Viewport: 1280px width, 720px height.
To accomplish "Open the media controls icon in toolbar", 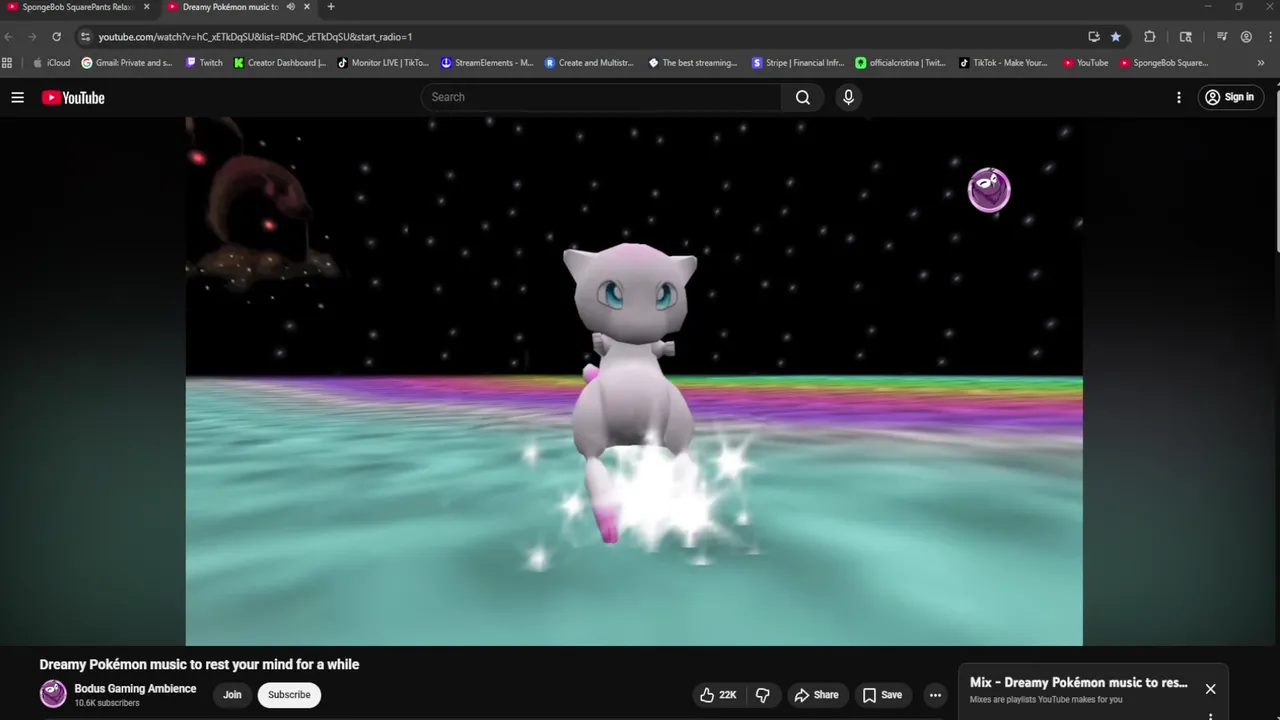I will [1222, 37].
